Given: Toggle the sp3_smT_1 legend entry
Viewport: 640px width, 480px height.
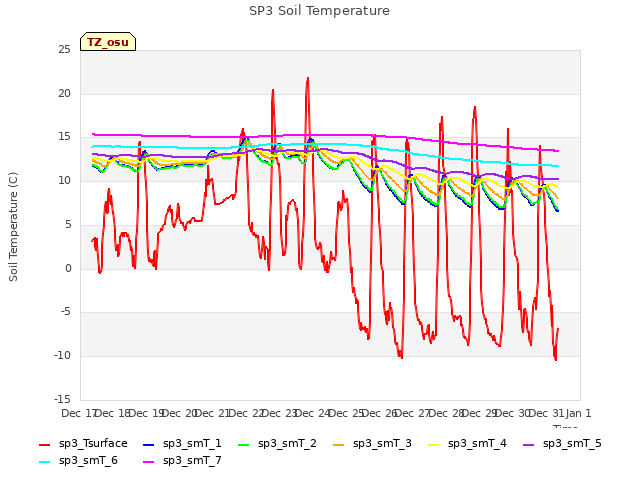Looking at the screenshot, I should (182, 444).
